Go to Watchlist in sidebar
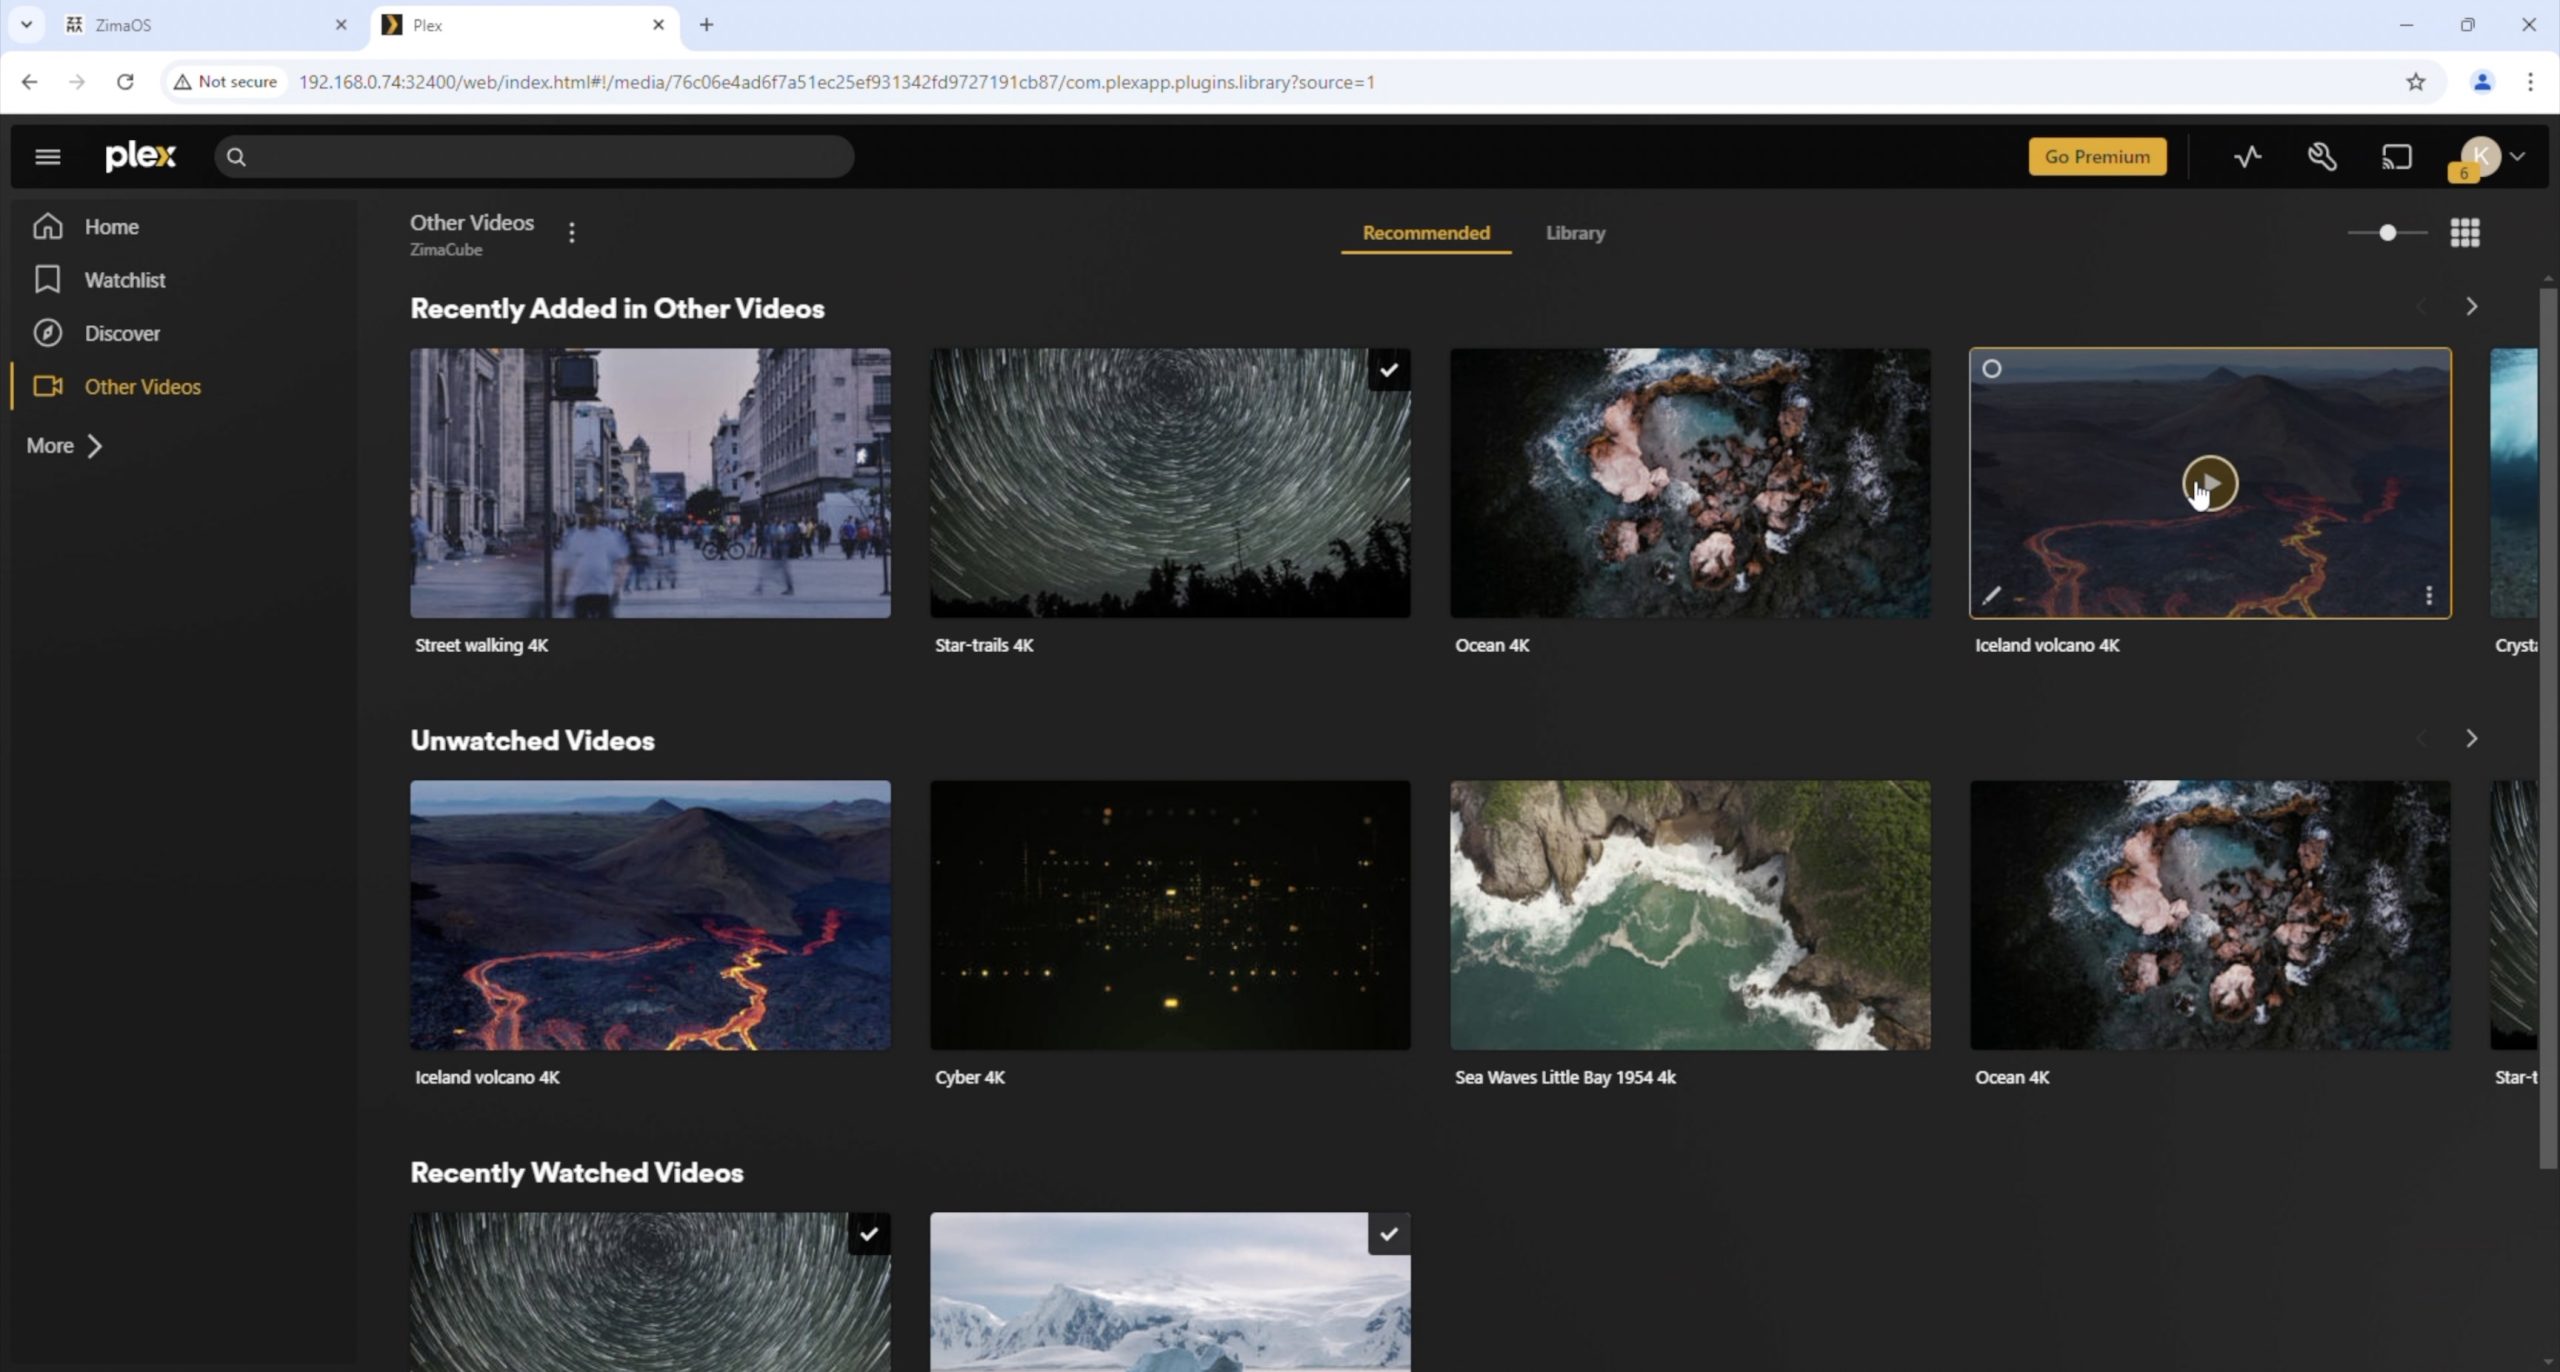 124,280
